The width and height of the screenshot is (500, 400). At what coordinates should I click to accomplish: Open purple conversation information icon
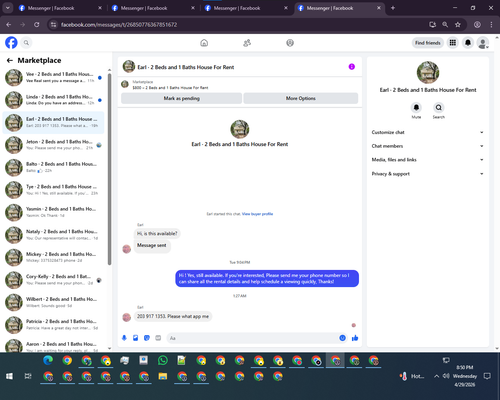[x=352, y=67]
